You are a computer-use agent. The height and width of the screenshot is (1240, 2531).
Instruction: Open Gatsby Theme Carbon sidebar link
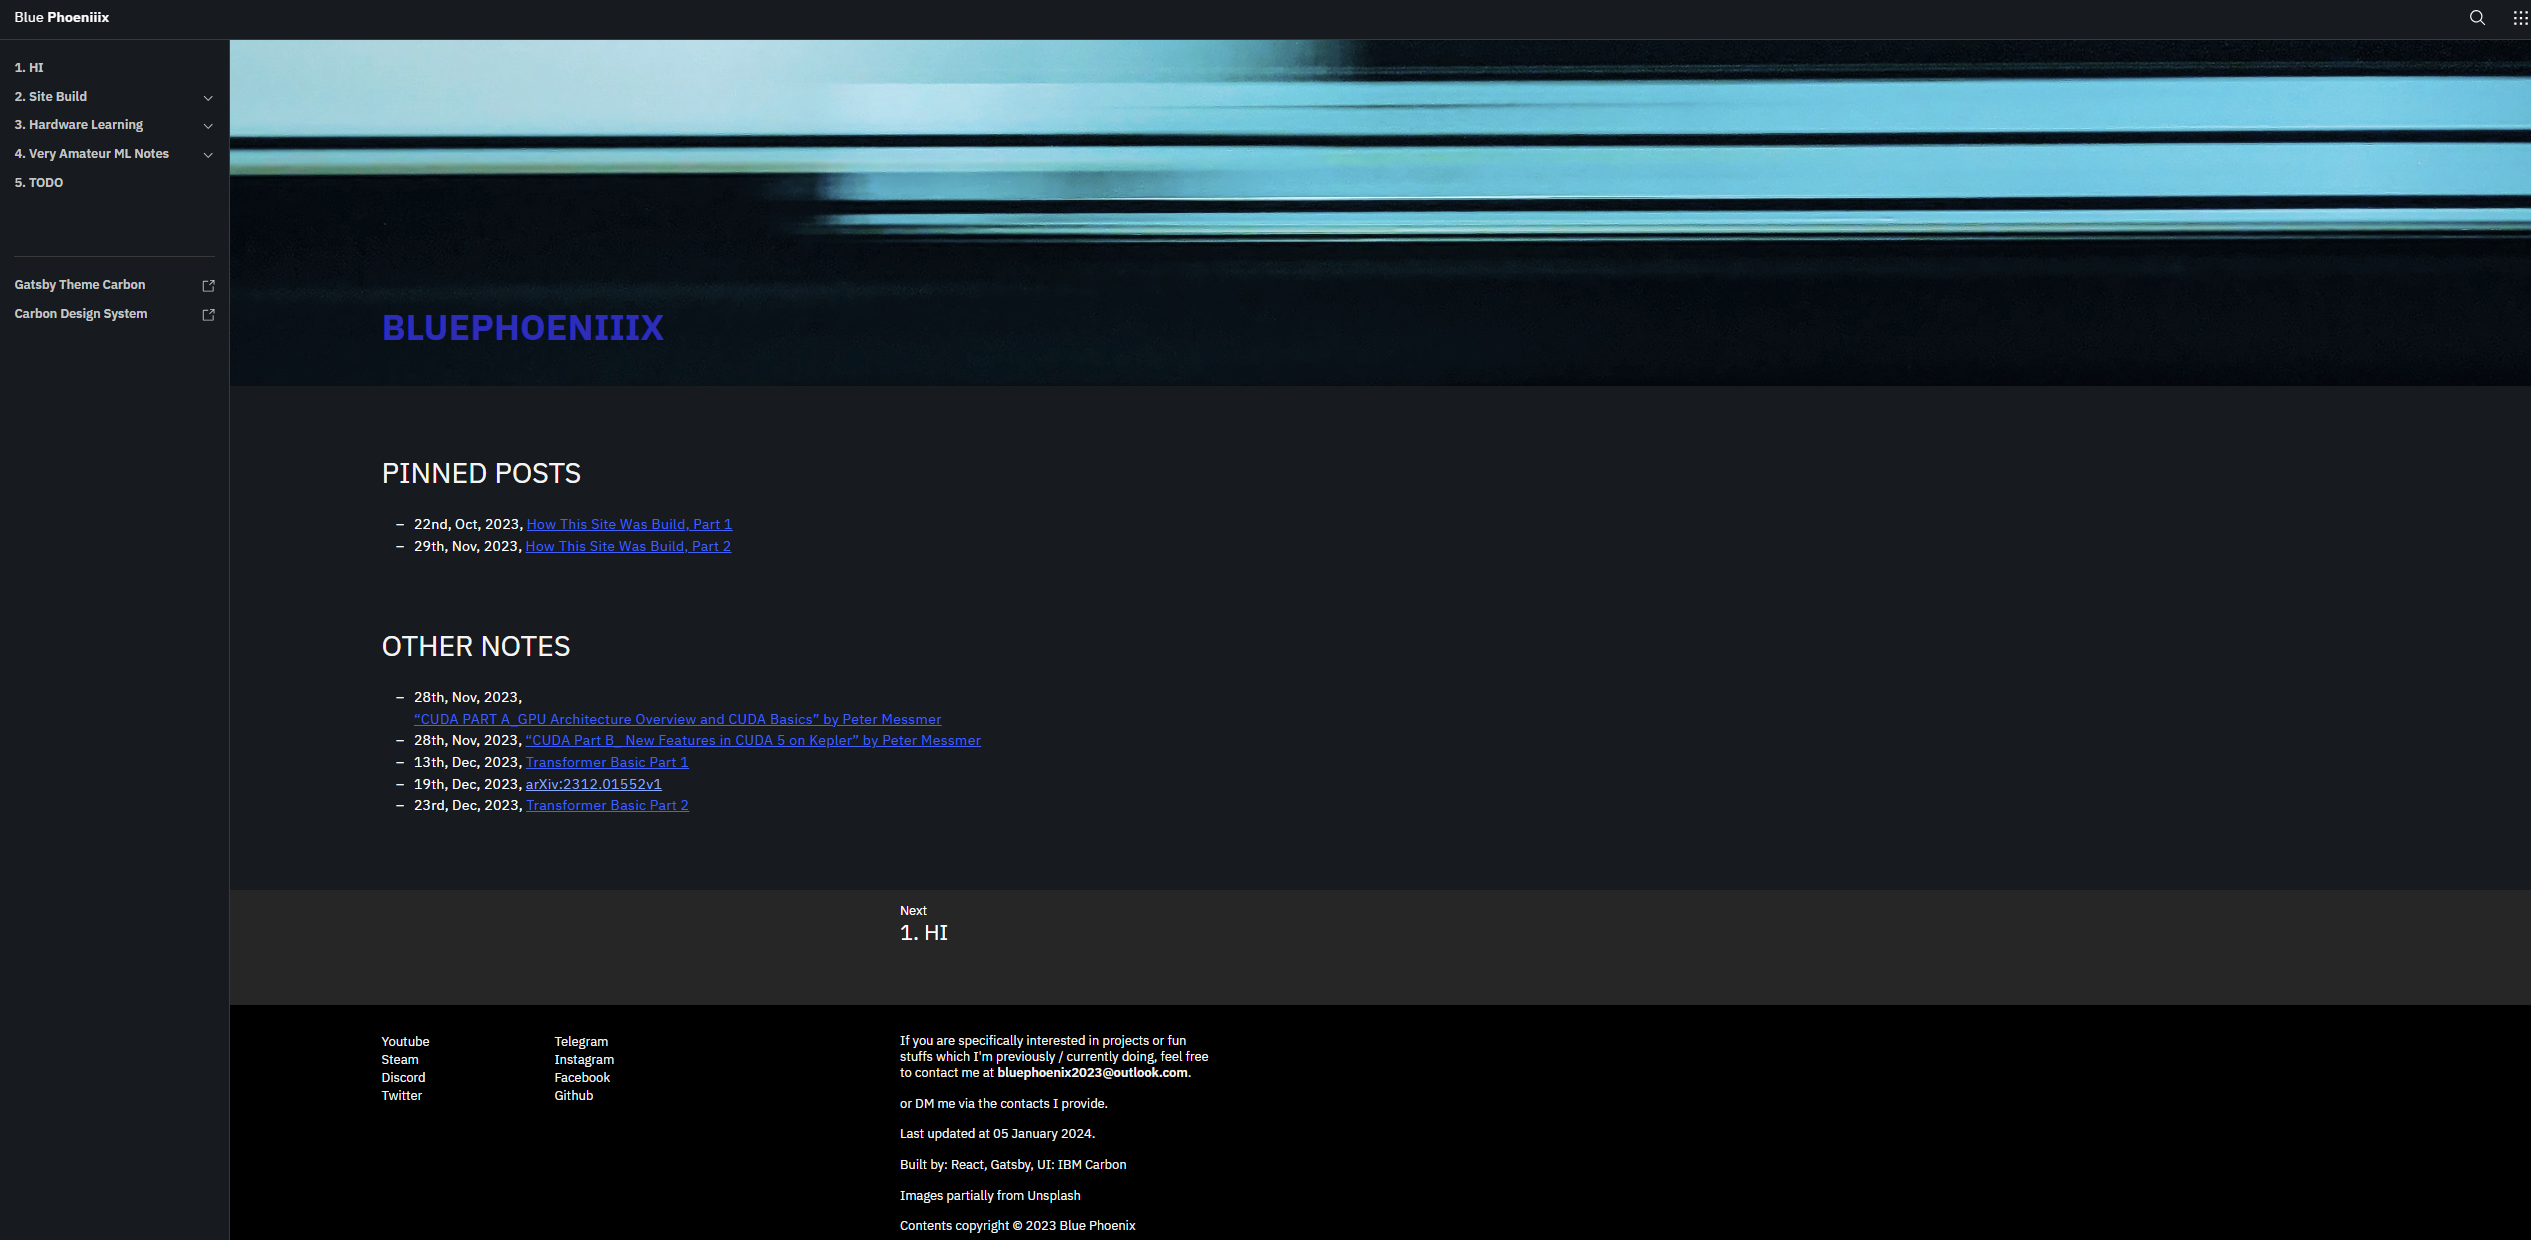click(80, 285)
